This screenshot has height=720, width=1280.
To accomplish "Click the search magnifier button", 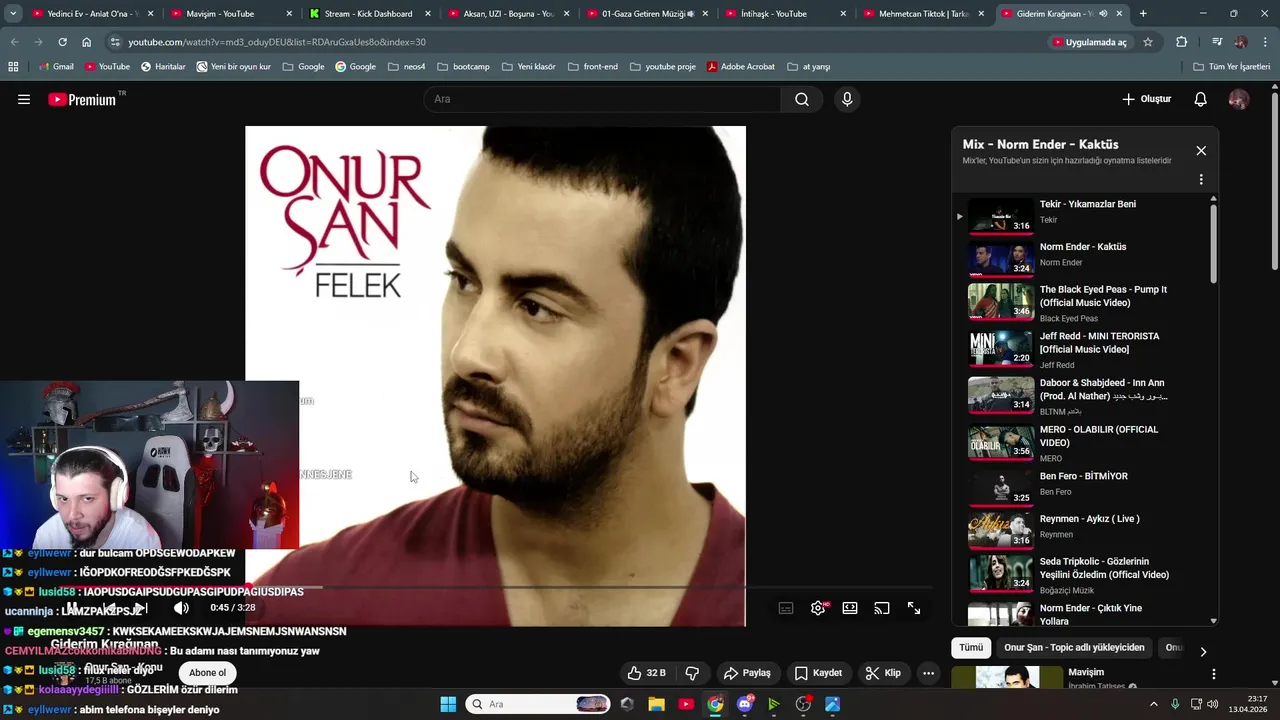I will pos(802,99).
